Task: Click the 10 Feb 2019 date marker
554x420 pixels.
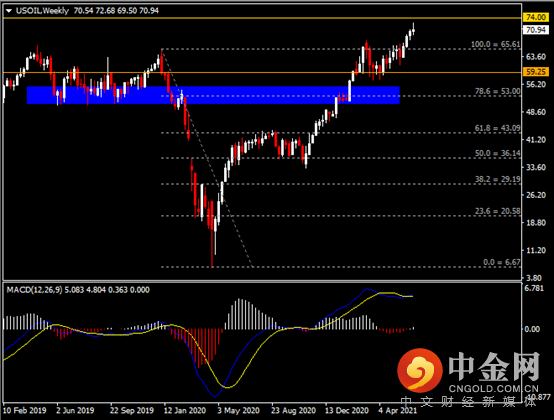Action: [x=24, y=410]
